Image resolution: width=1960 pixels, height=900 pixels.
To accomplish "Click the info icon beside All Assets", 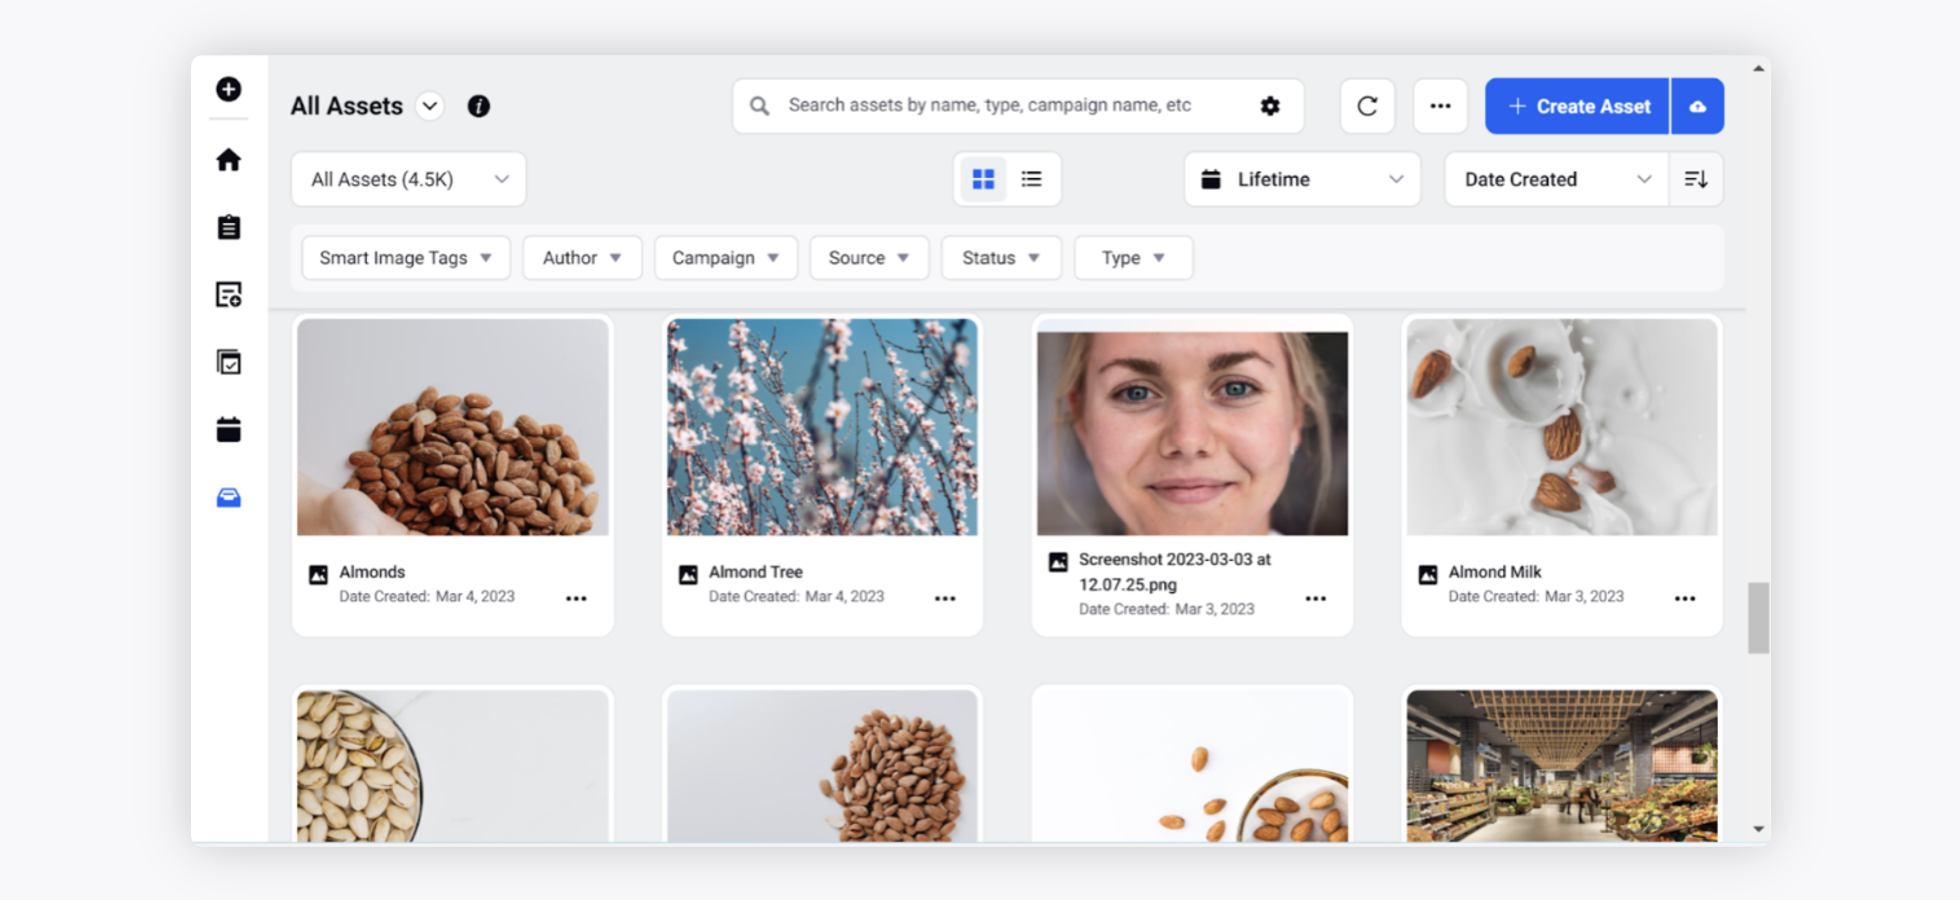I will (479, 106).
